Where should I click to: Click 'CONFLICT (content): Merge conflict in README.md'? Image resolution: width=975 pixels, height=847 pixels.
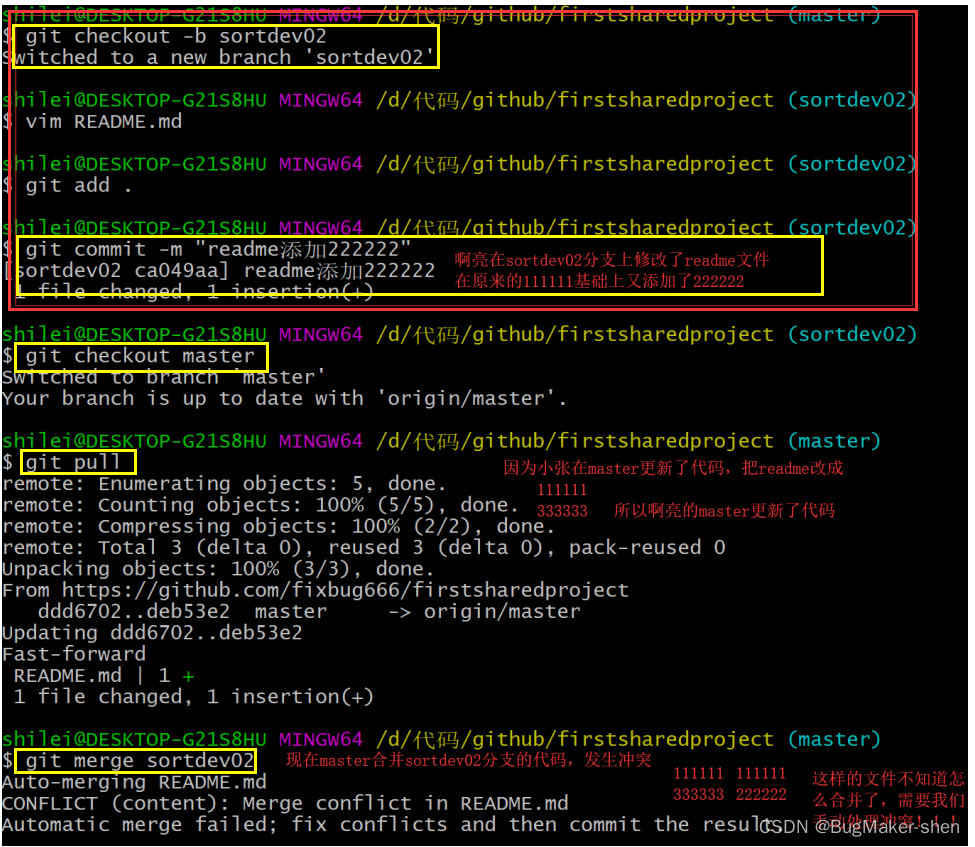coord(285,803)
